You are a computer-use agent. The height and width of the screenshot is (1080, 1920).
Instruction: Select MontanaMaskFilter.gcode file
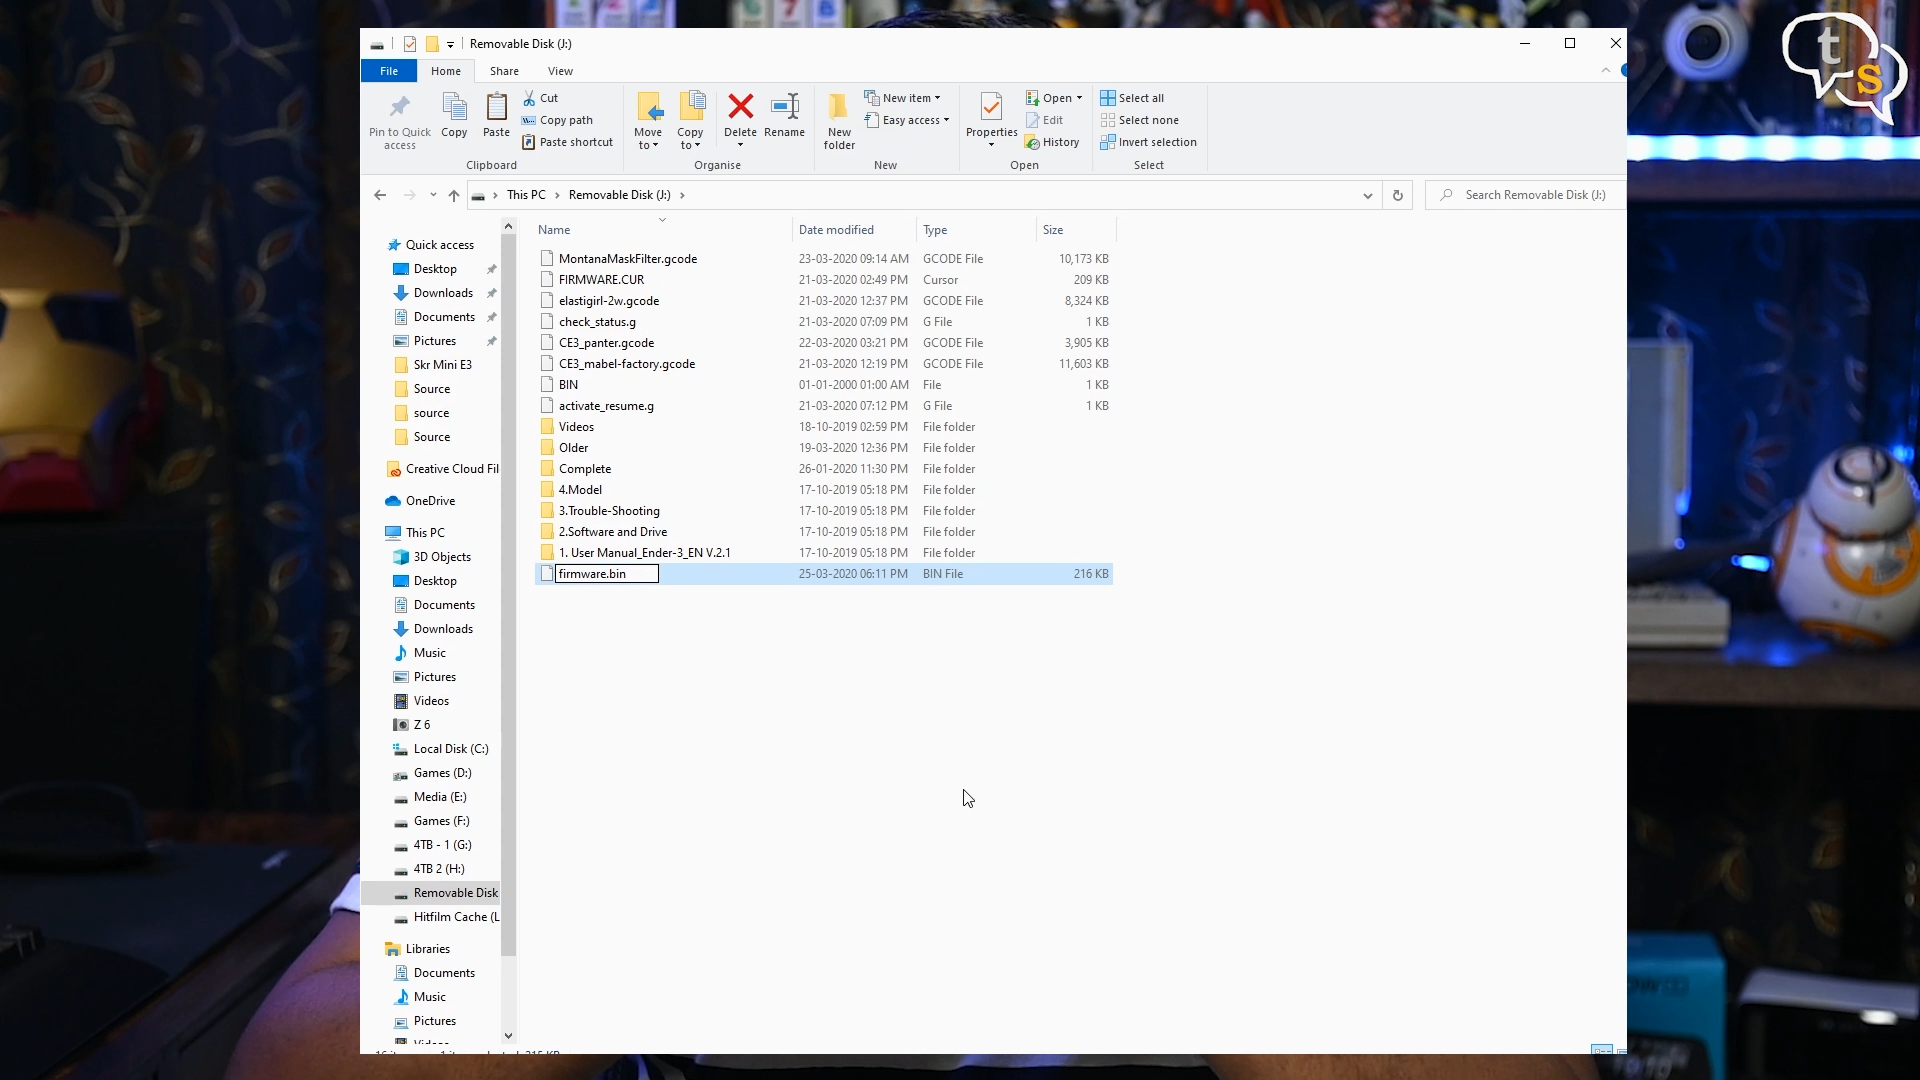point(628,259)
